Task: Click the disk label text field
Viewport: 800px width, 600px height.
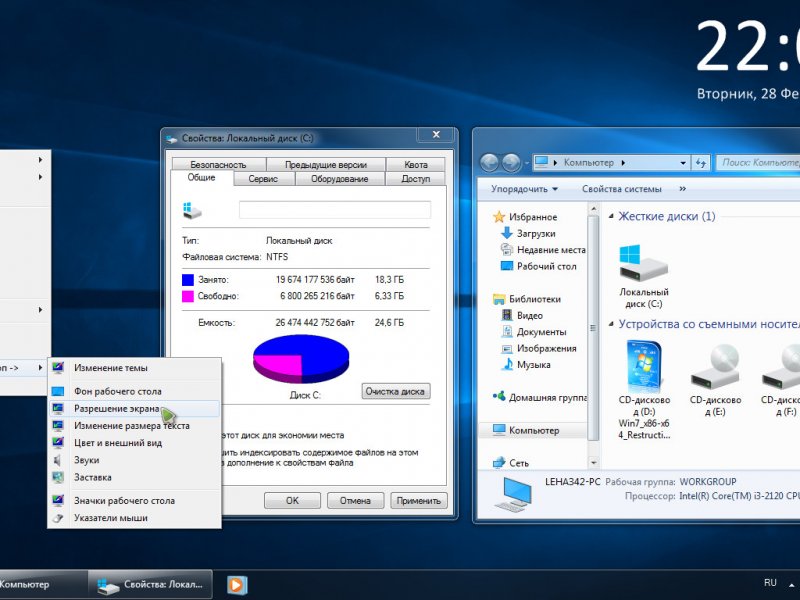Action: (x=334, y=210)
